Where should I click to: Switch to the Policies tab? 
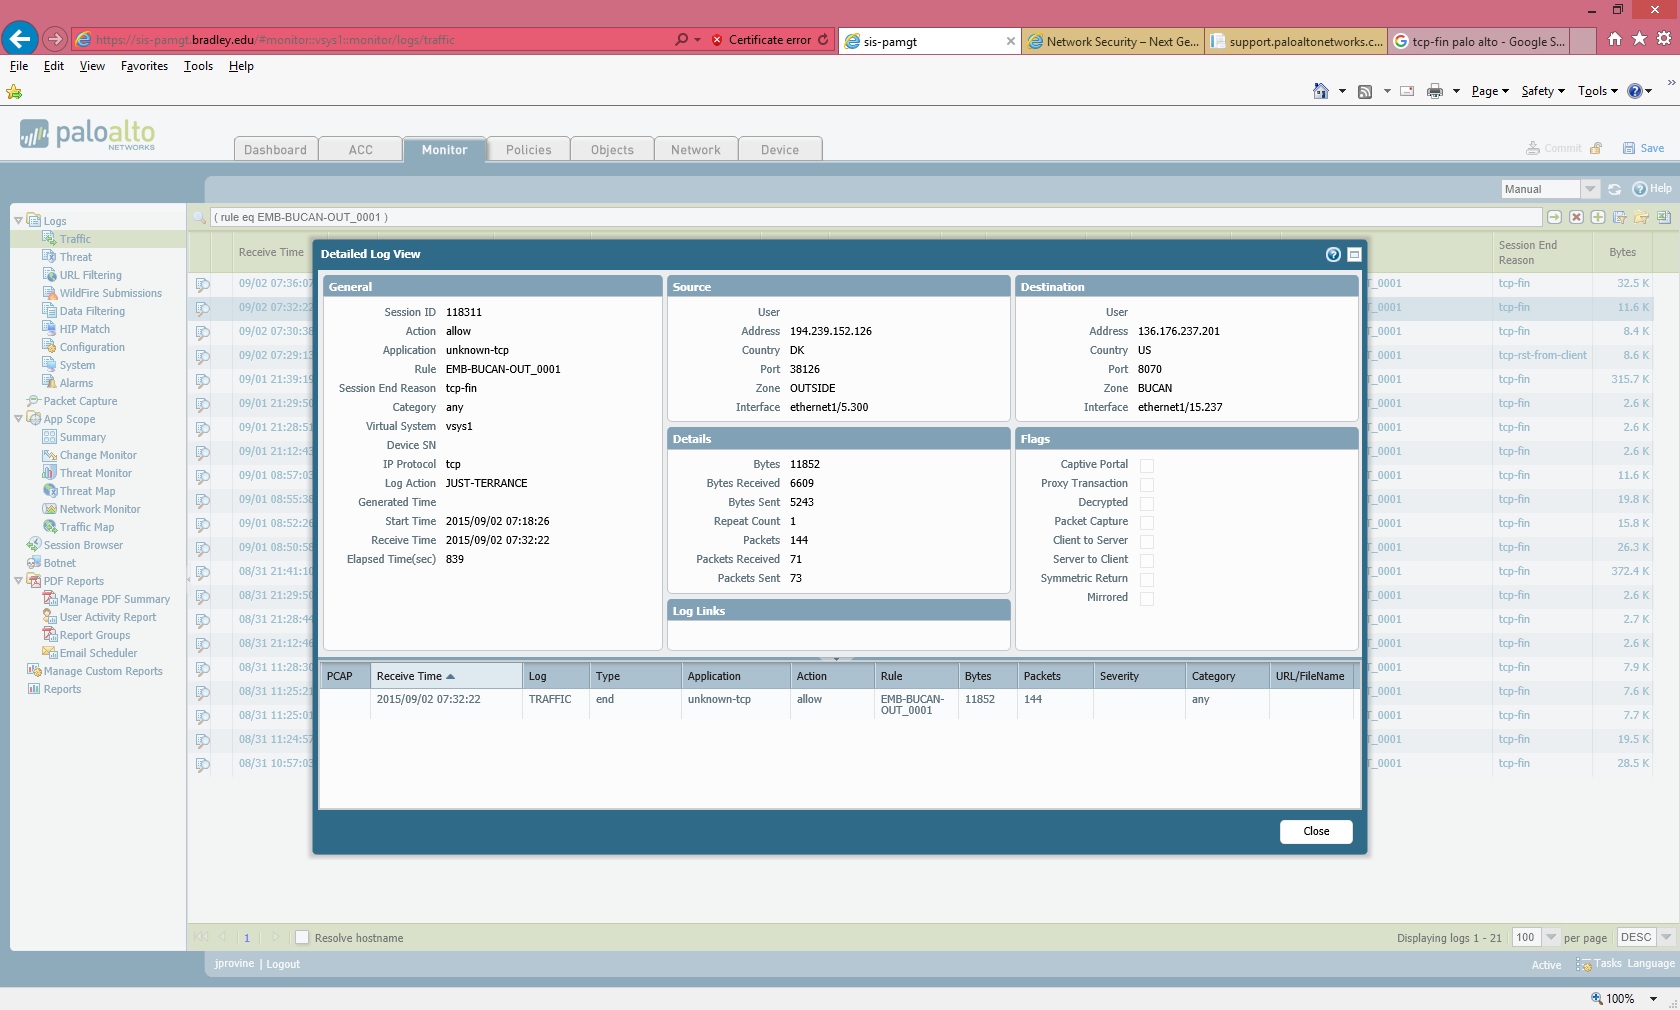point(528,150)
